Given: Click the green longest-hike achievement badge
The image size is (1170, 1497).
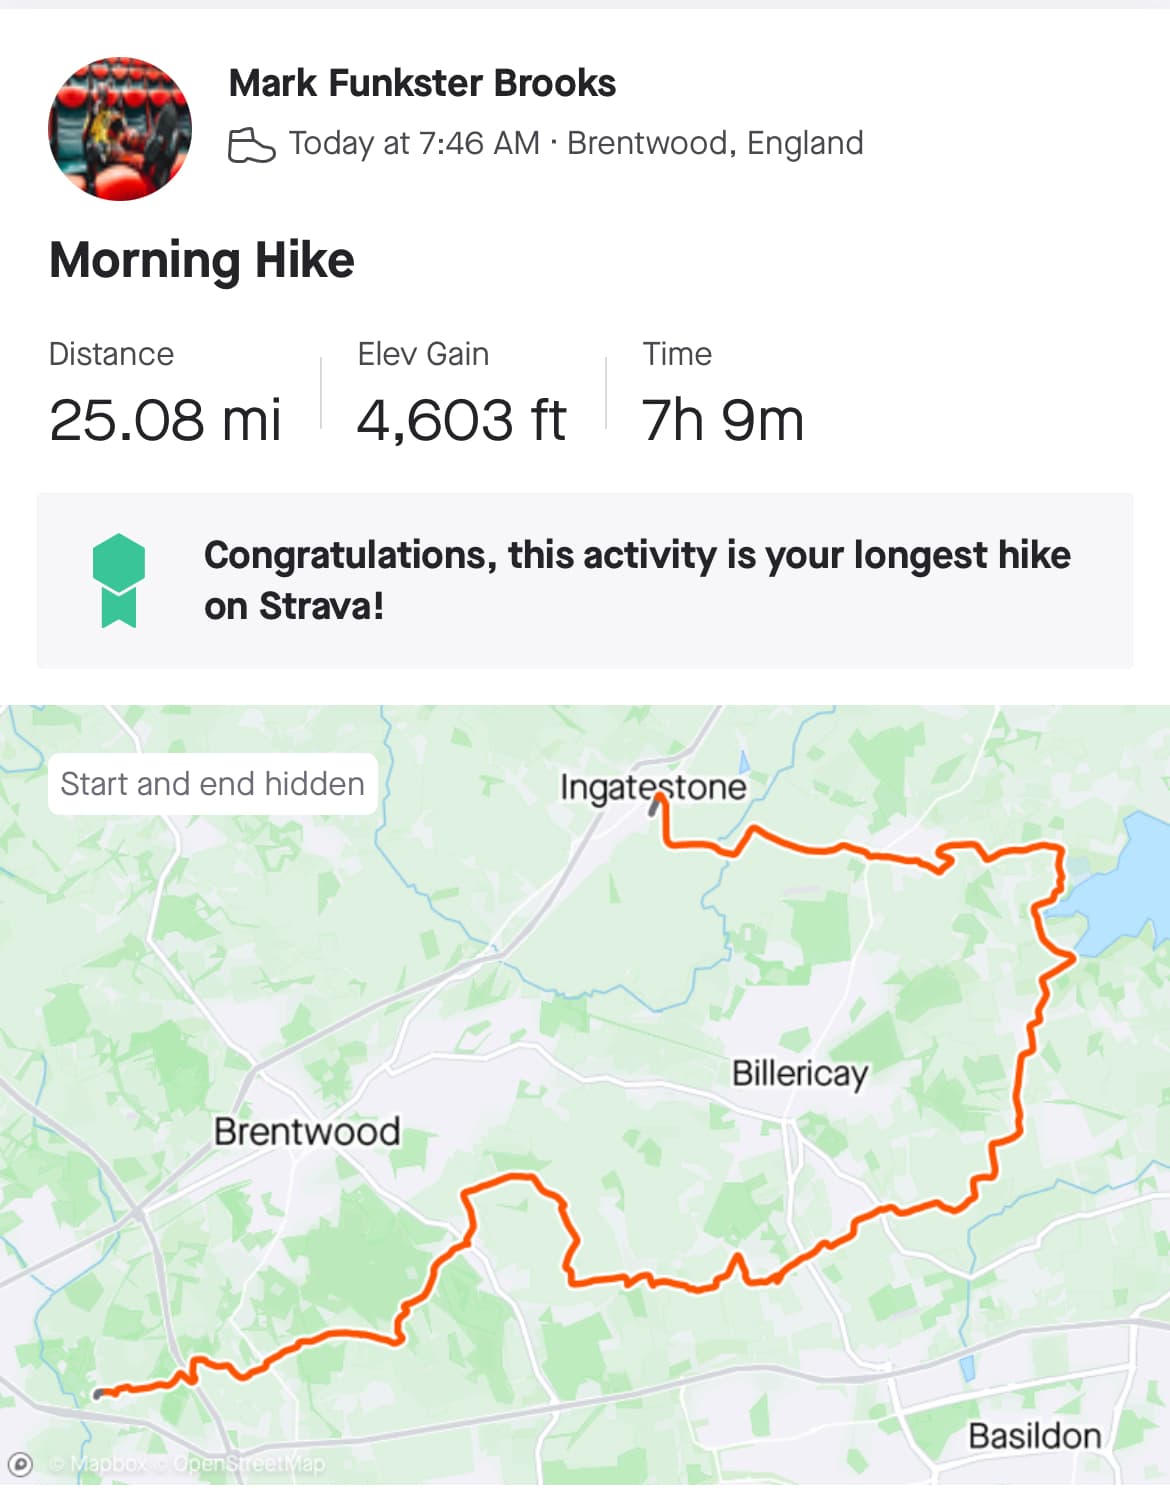Looking at the screenshot, I should pos(119,580).
